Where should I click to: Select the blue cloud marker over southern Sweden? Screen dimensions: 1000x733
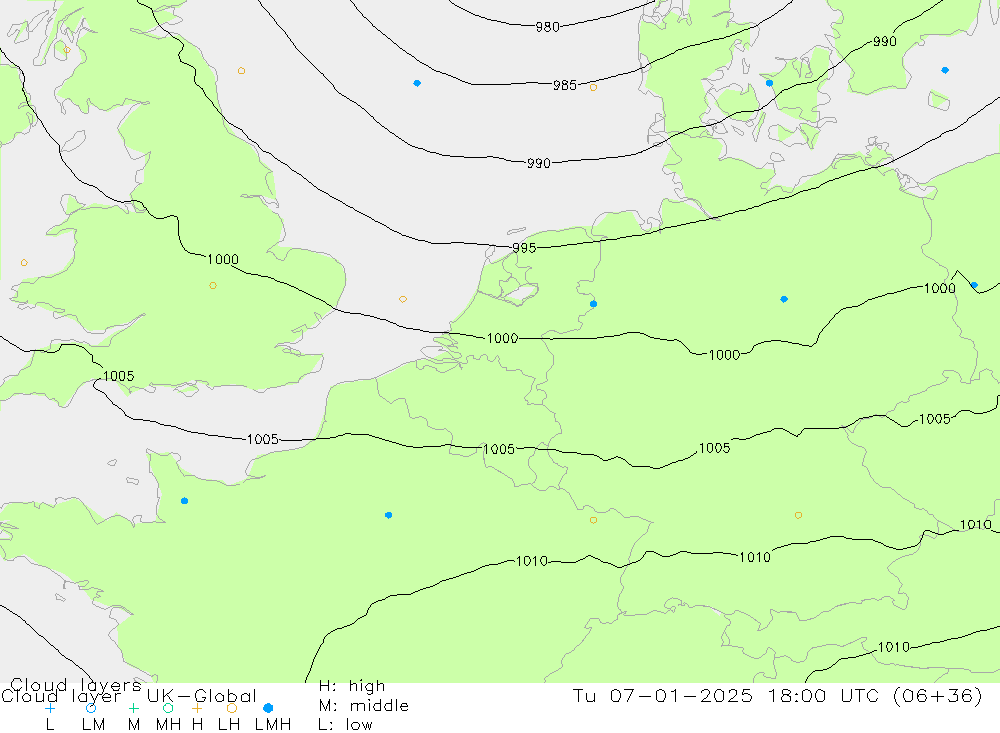[x=945, y=70]
